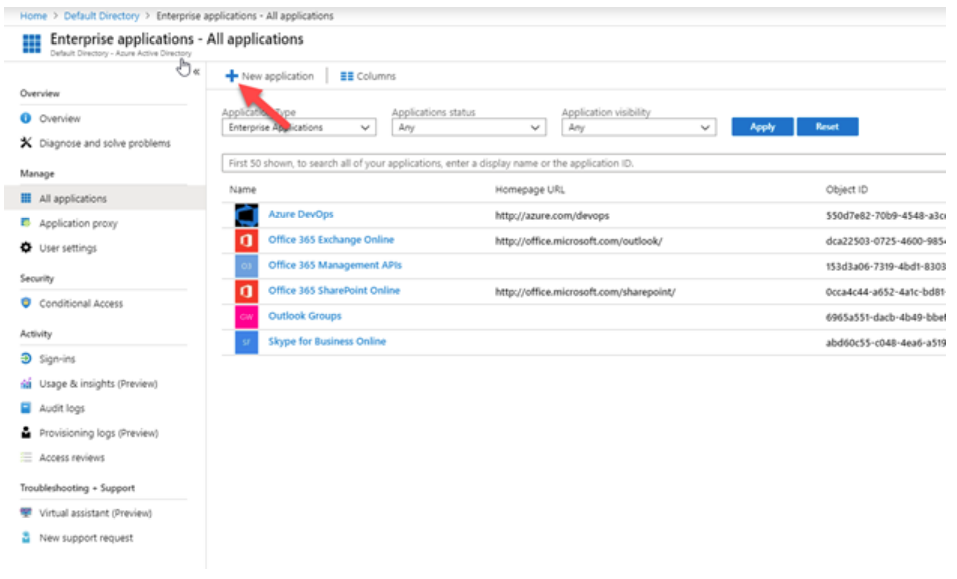Screen dimensions: 957x579
Task: Select Overview in the sidebar menu
Action: 60,118
